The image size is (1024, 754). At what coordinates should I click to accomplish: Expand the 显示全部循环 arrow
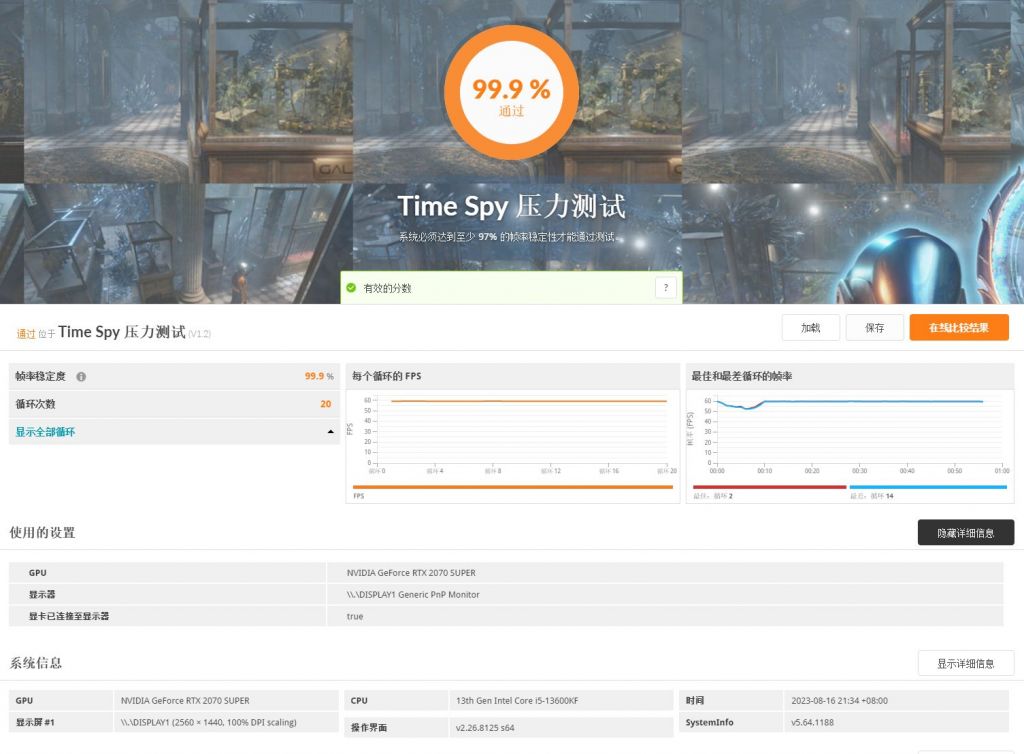click(x=330, y=432)
